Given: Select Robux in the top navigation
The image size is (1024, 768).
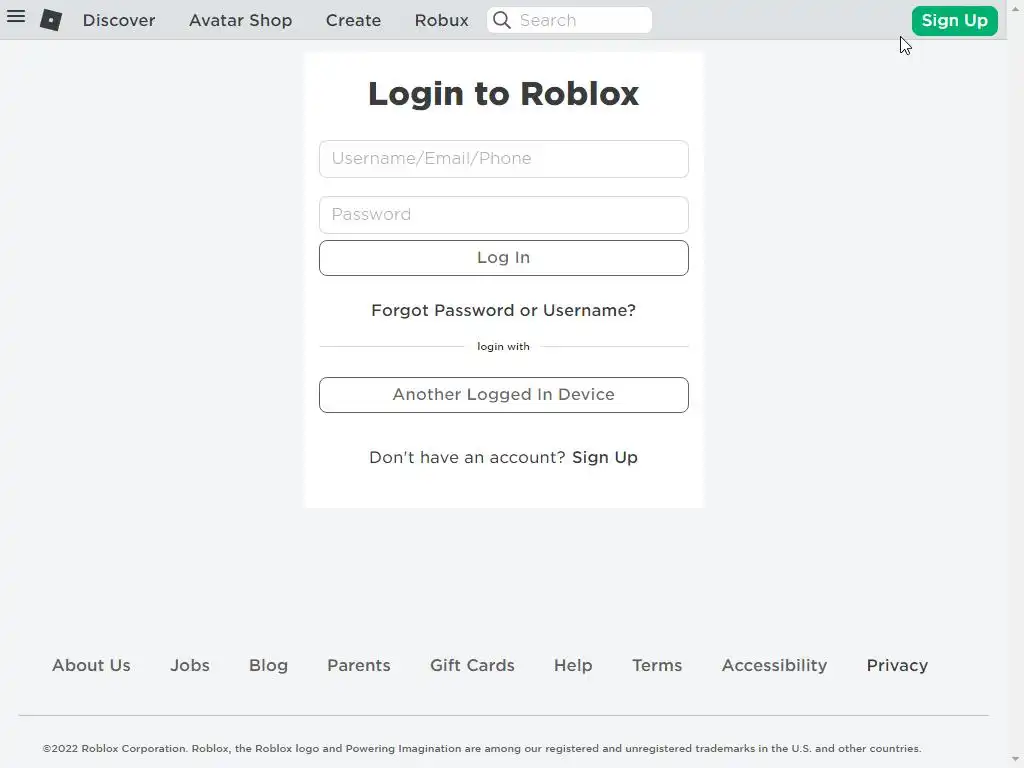Looking at the screenshot, I should click(x=441, y=20).
